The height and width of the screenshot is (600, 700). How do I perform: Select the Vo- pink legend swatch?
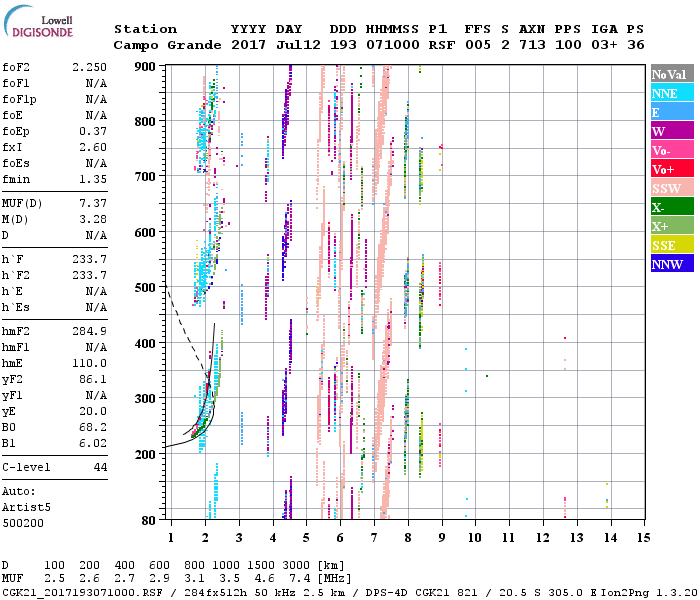(x=672, y=150)
